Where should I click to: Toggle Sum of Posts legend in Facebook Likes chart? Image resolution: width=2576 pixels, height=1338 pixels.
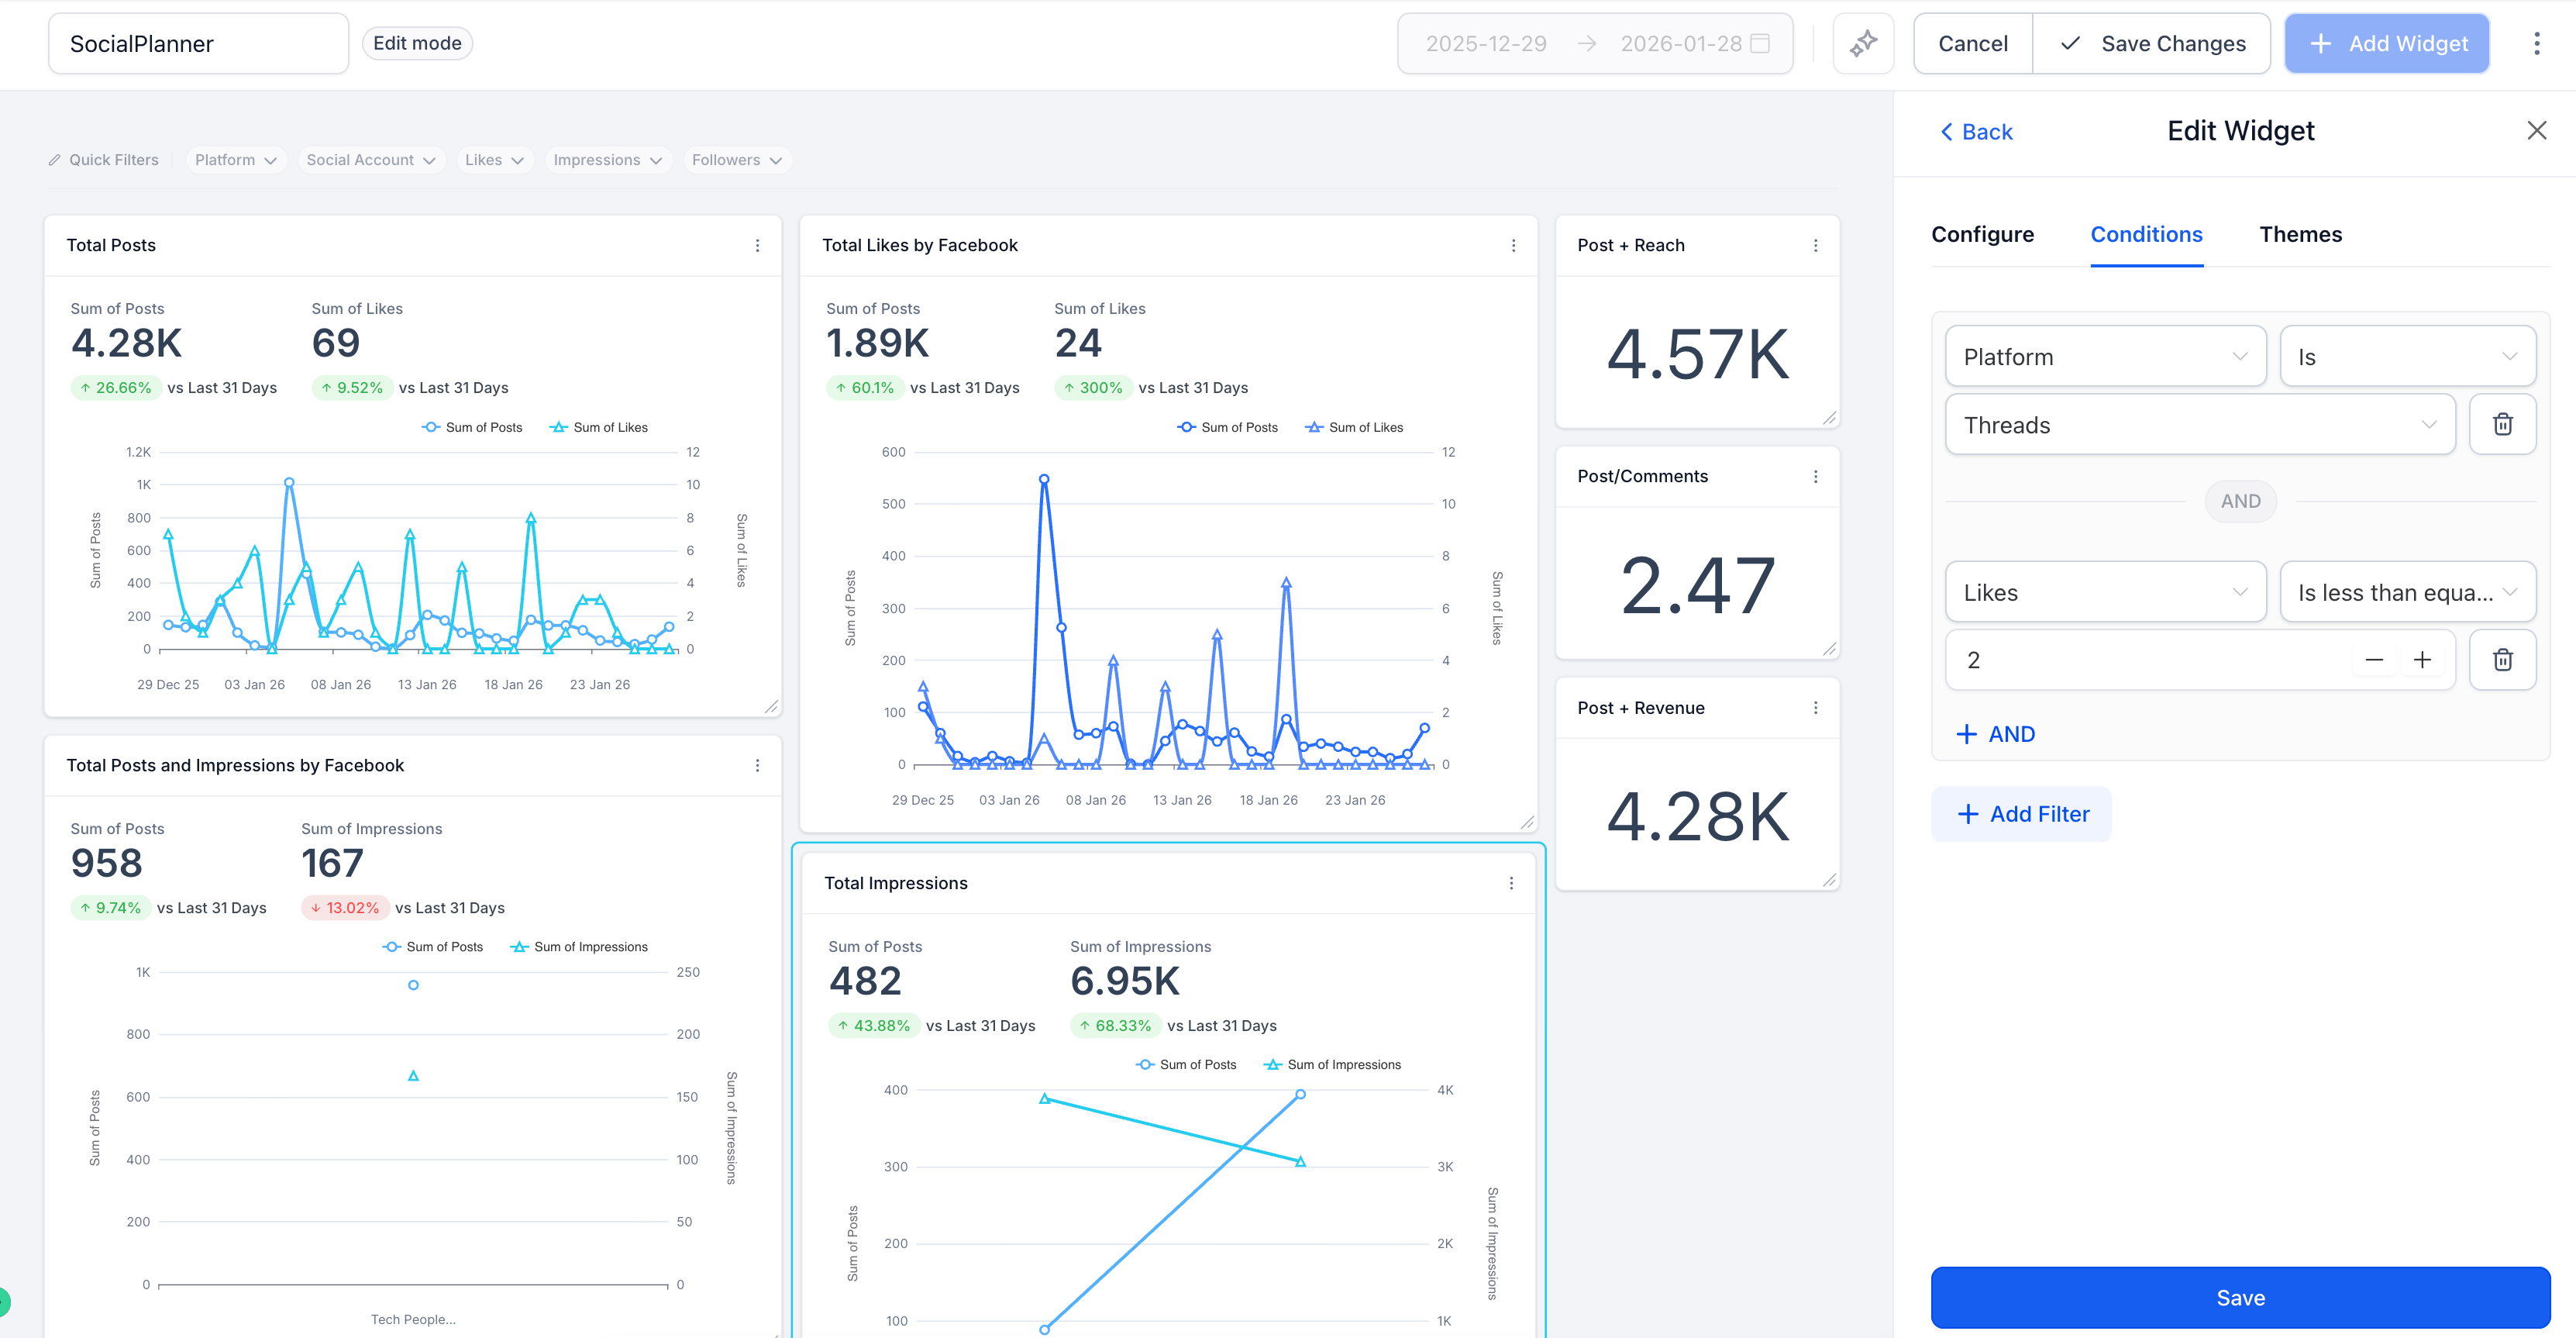[x=1228, y=427]
